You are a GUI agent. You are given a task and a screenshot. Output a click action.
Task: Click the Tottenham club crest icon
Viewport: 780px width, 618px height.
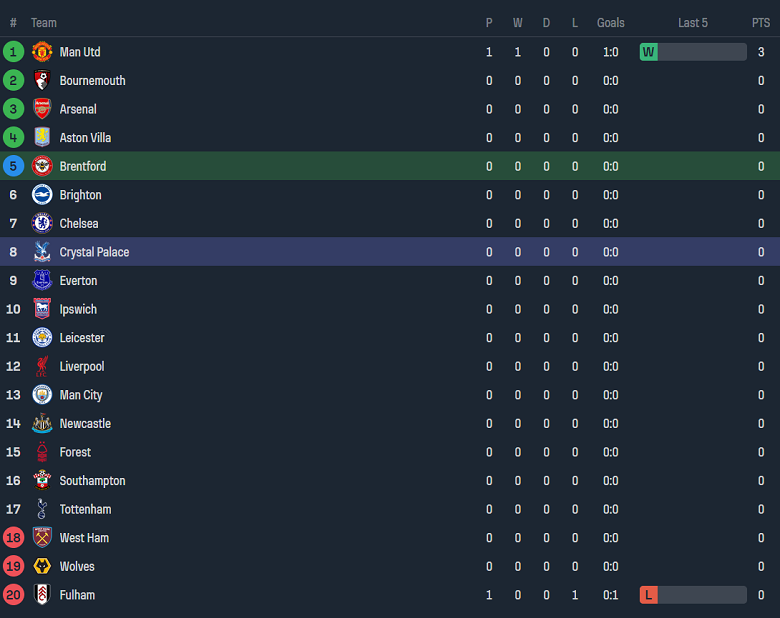tap(42, 510)
